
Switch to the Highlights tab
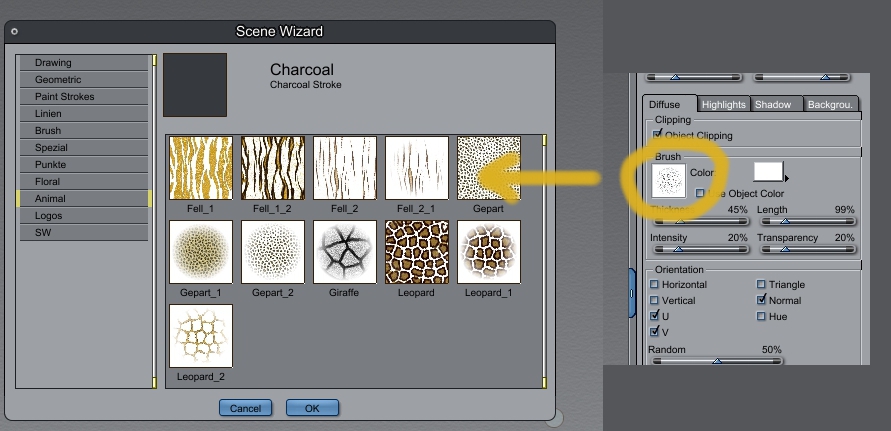723,104
